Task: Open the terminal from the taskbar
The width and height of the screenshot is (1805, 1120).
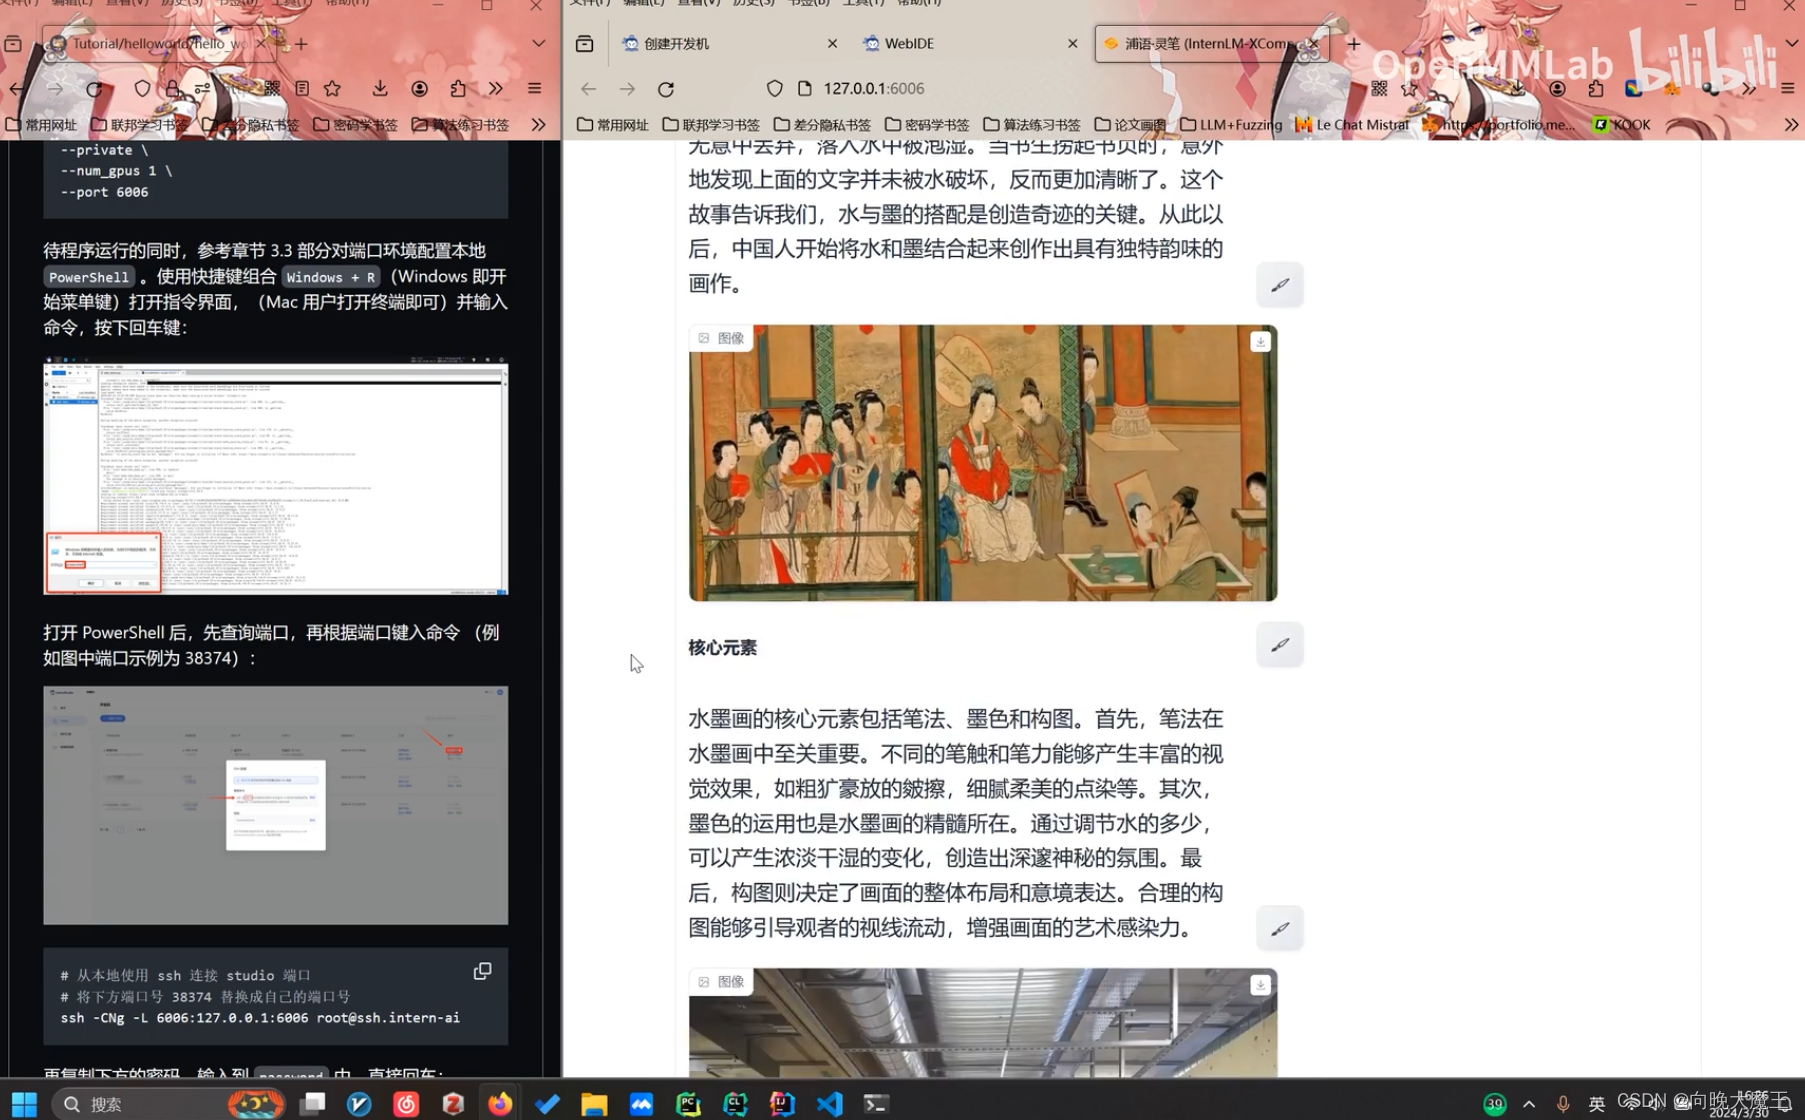Action: tap(876, 1103)
